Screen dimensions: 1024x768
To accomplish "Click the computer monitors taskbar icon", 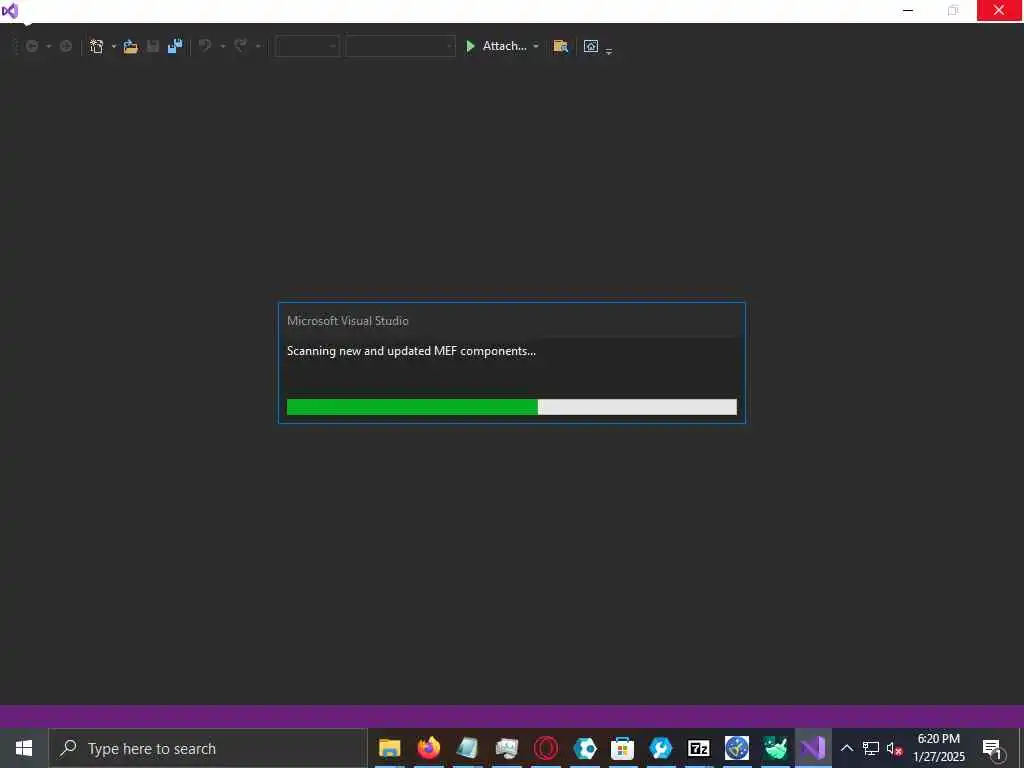I will coord(506,748).
